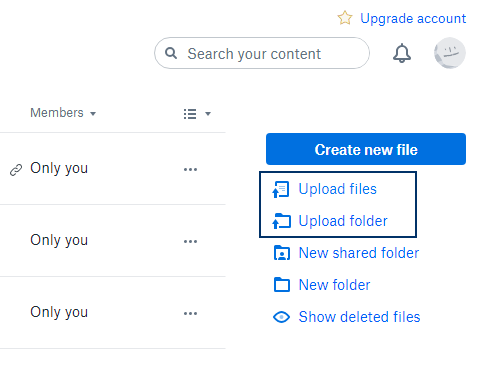Click the Upload files icon
502x366 pixels.
point(281,189)
